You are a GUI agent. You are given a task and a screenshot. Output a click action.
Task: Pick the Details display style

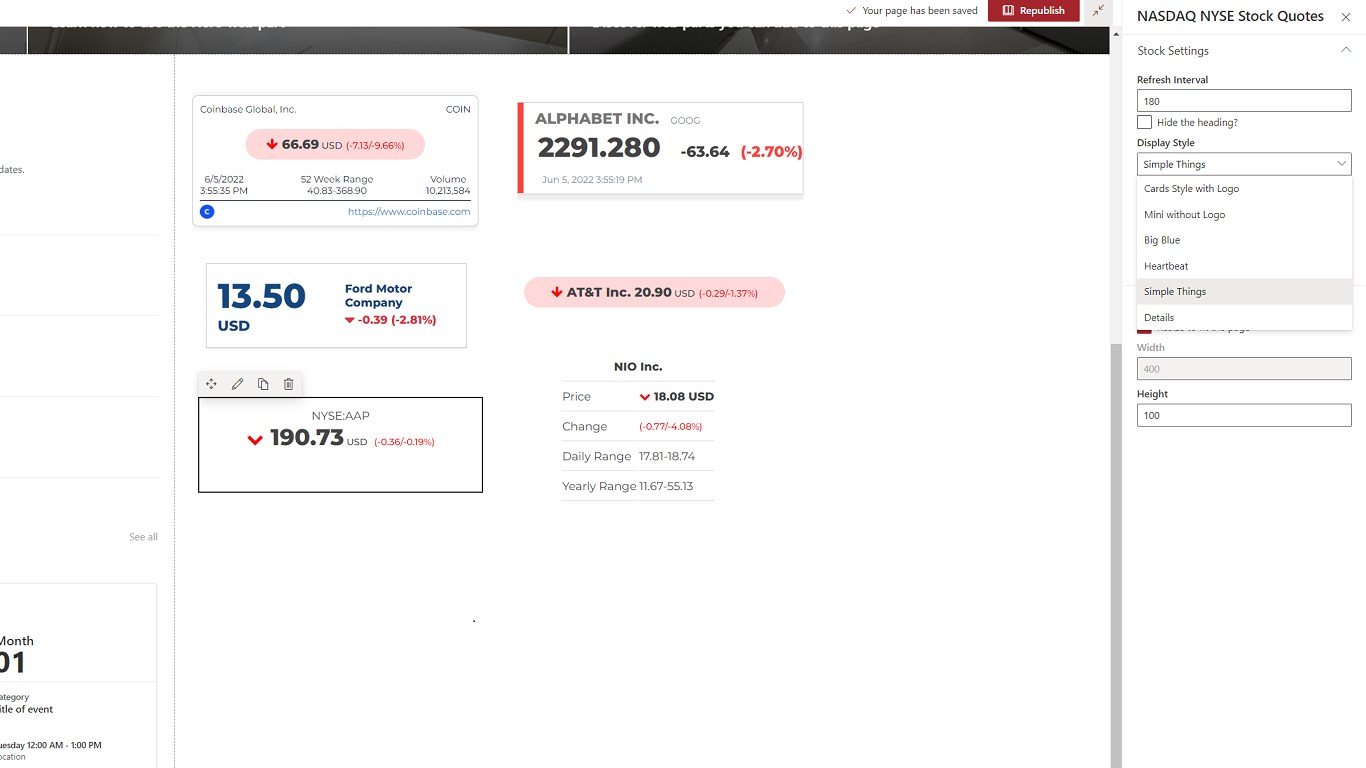[1244, 317]
